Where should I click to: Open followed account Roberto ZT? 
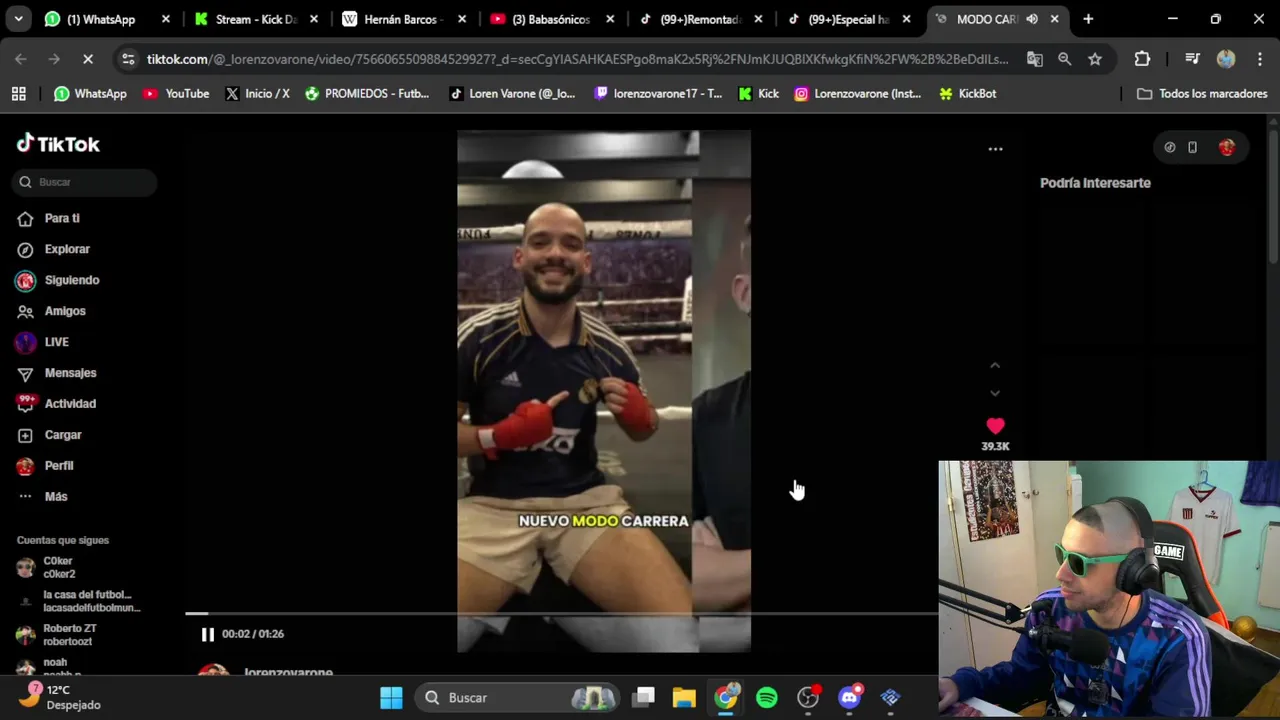pos(56,635)
